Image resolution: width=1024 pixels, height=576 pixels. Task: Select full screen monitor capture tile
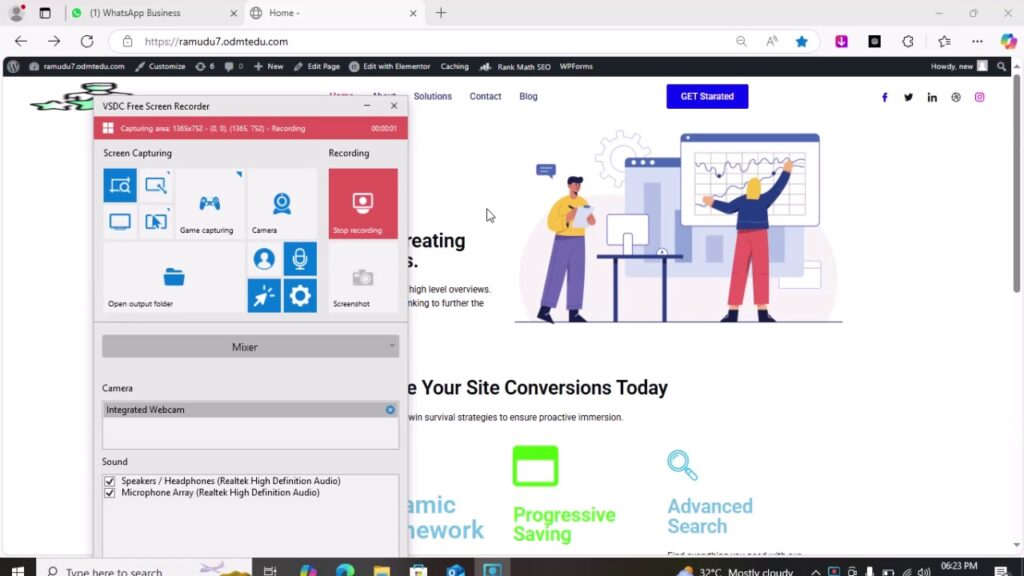(x=120, y=222)
